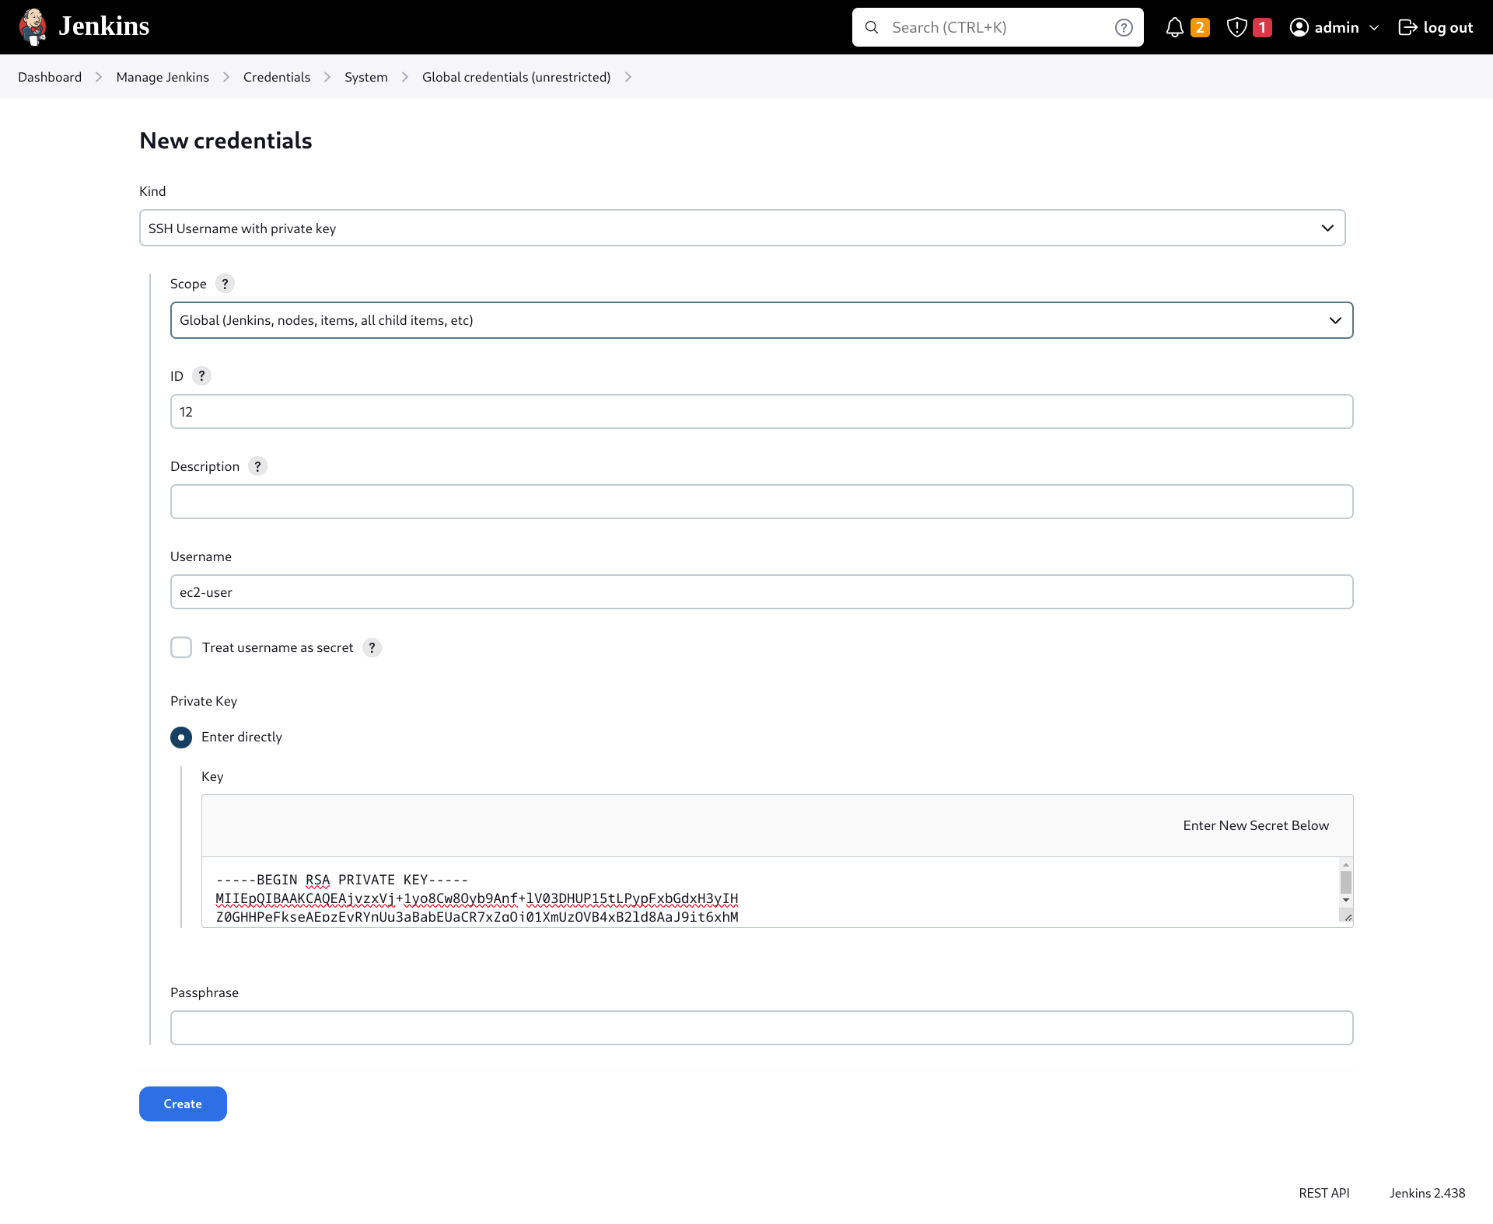The height and width of the screenshot is (1224, 1493).
Task: Show help for ID field
Action: 201,376
